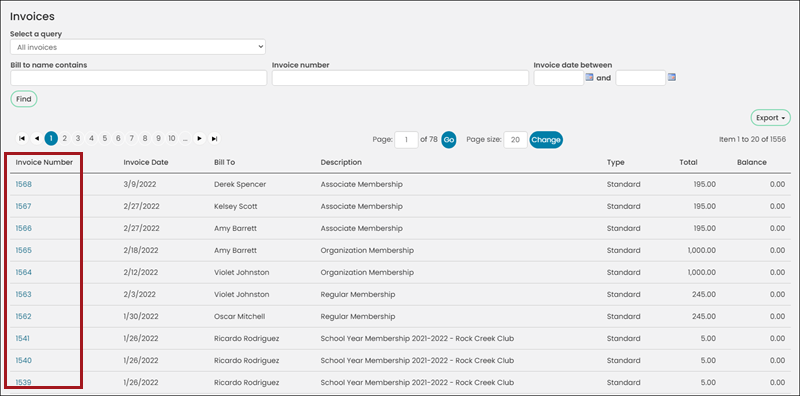This screenshot has width=800, height=396.
Task: Click the 3/9/2022 invoice date
Action: pyautogui.click(x=140, y=184)
